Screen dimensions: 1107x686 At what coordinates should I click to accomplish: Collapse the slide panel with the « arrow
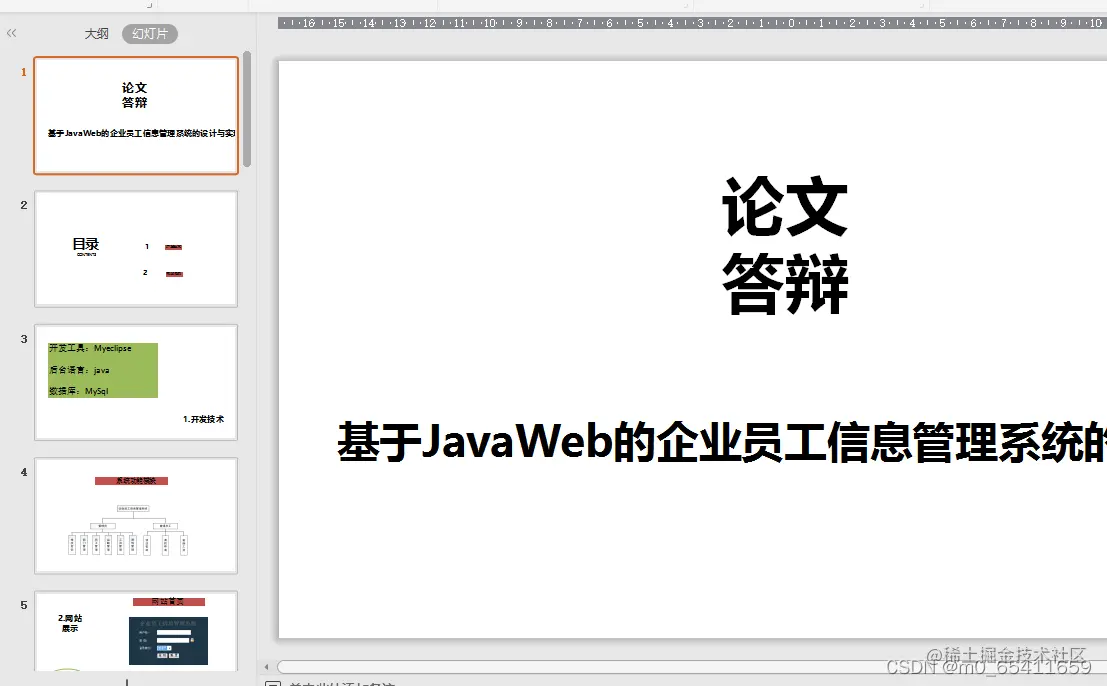(11, 32)
